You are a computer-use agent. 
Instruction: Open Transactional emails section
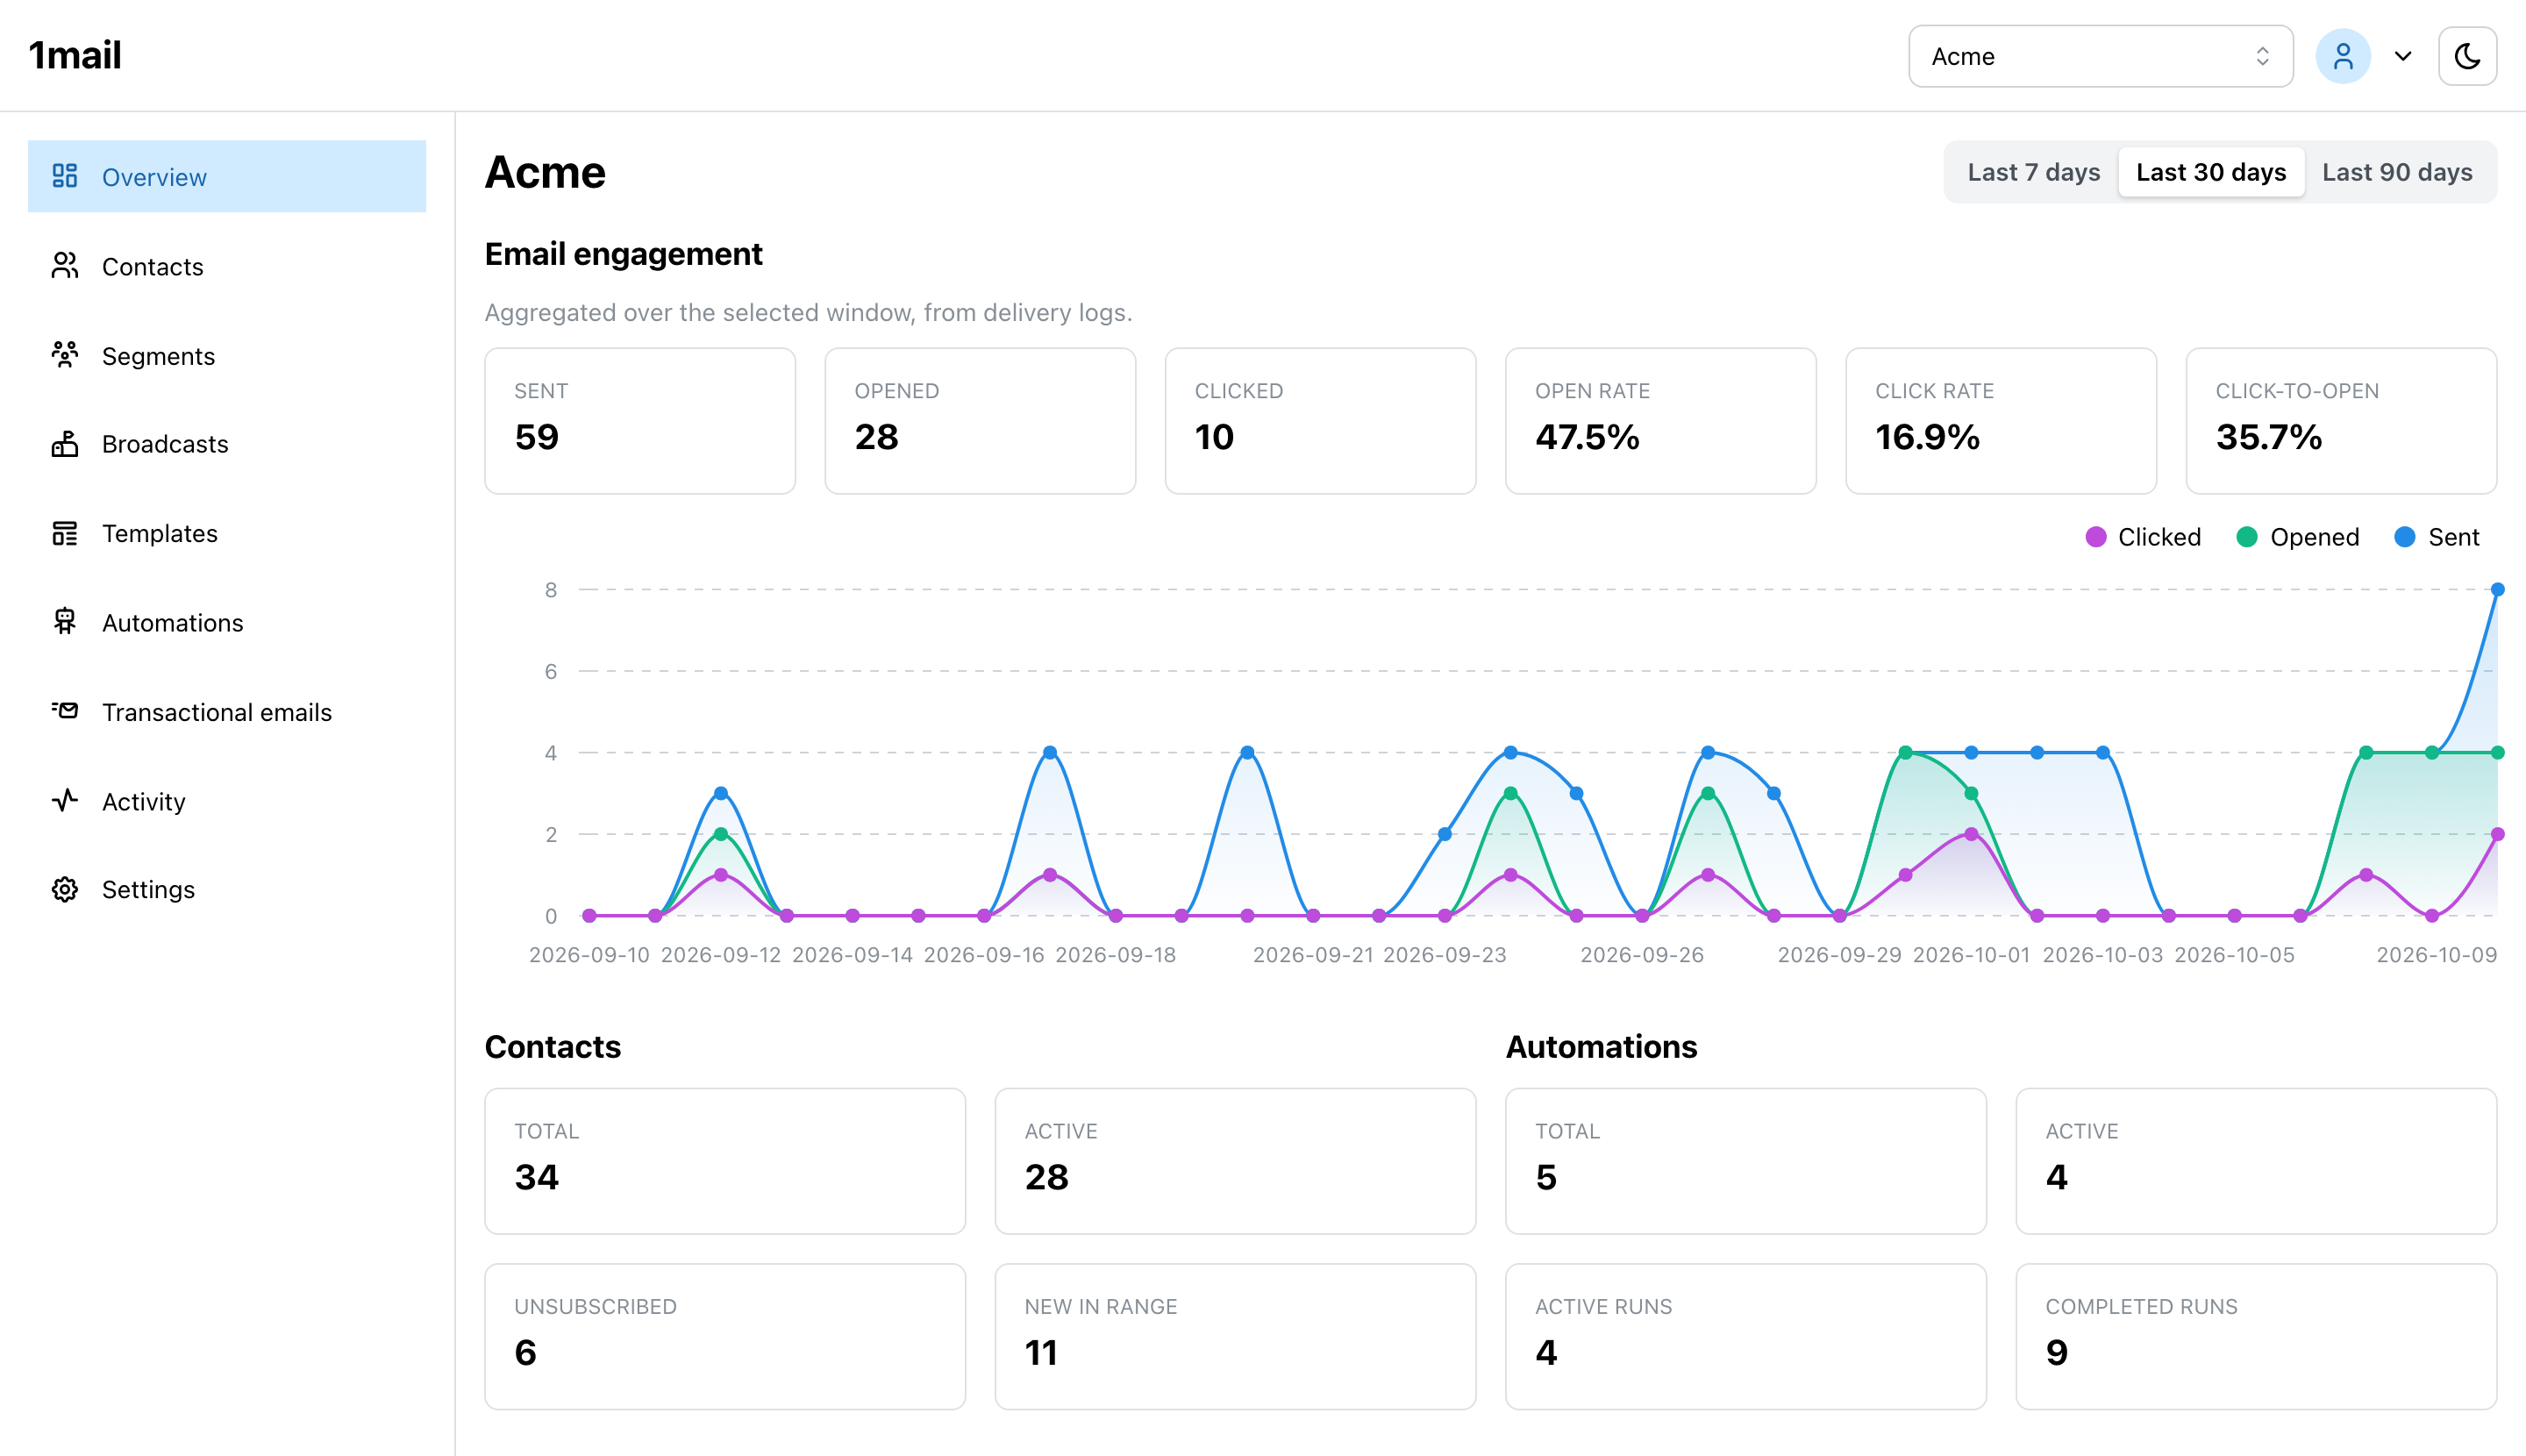click(x=227, y=712)
